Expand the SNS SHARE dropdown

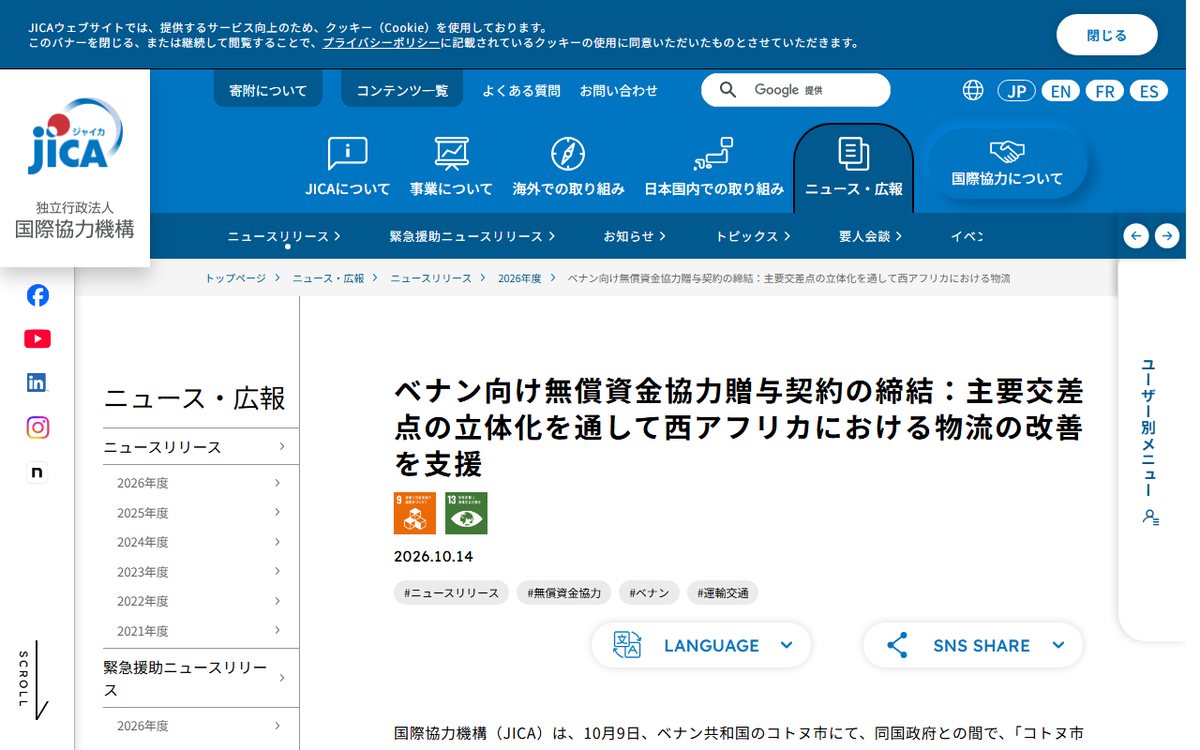pyautogui.click(x=973, y=645)
